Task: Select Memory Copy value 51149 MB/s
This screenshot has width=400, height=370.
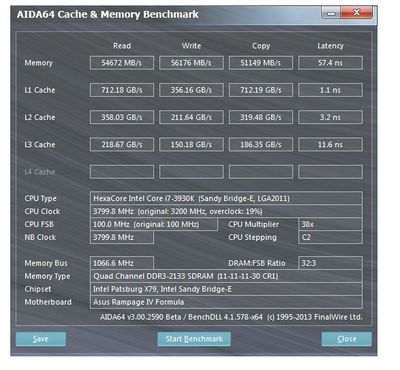Action: (261, 63)
